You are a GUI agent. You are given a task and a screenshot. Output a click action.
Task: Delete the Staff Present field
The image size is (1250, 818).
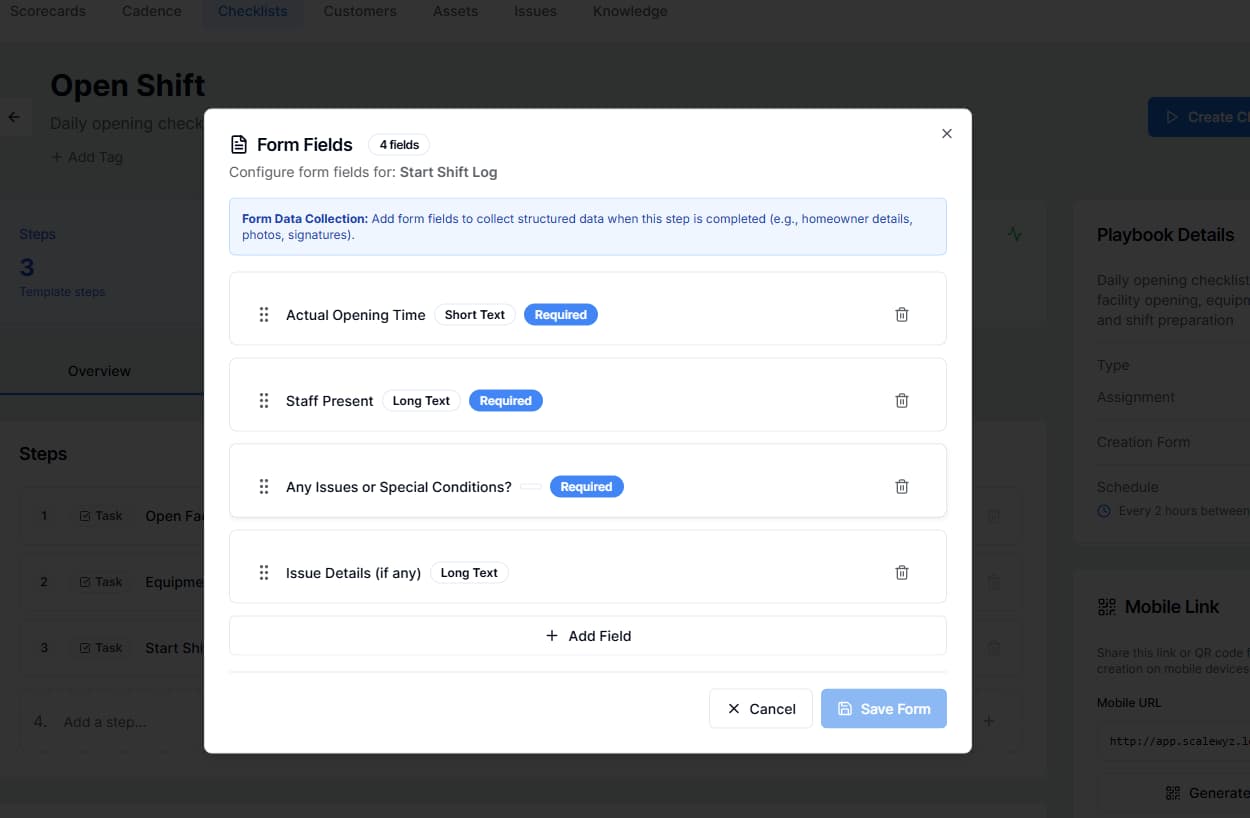pos(901,400)
